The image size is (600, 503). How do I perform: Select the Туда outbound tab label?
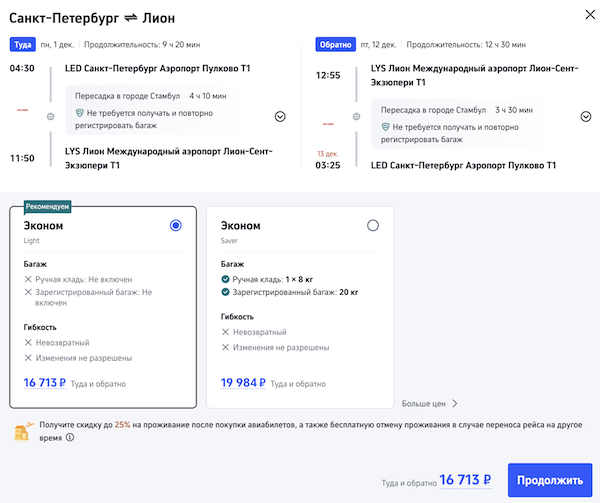coord(23,44)
